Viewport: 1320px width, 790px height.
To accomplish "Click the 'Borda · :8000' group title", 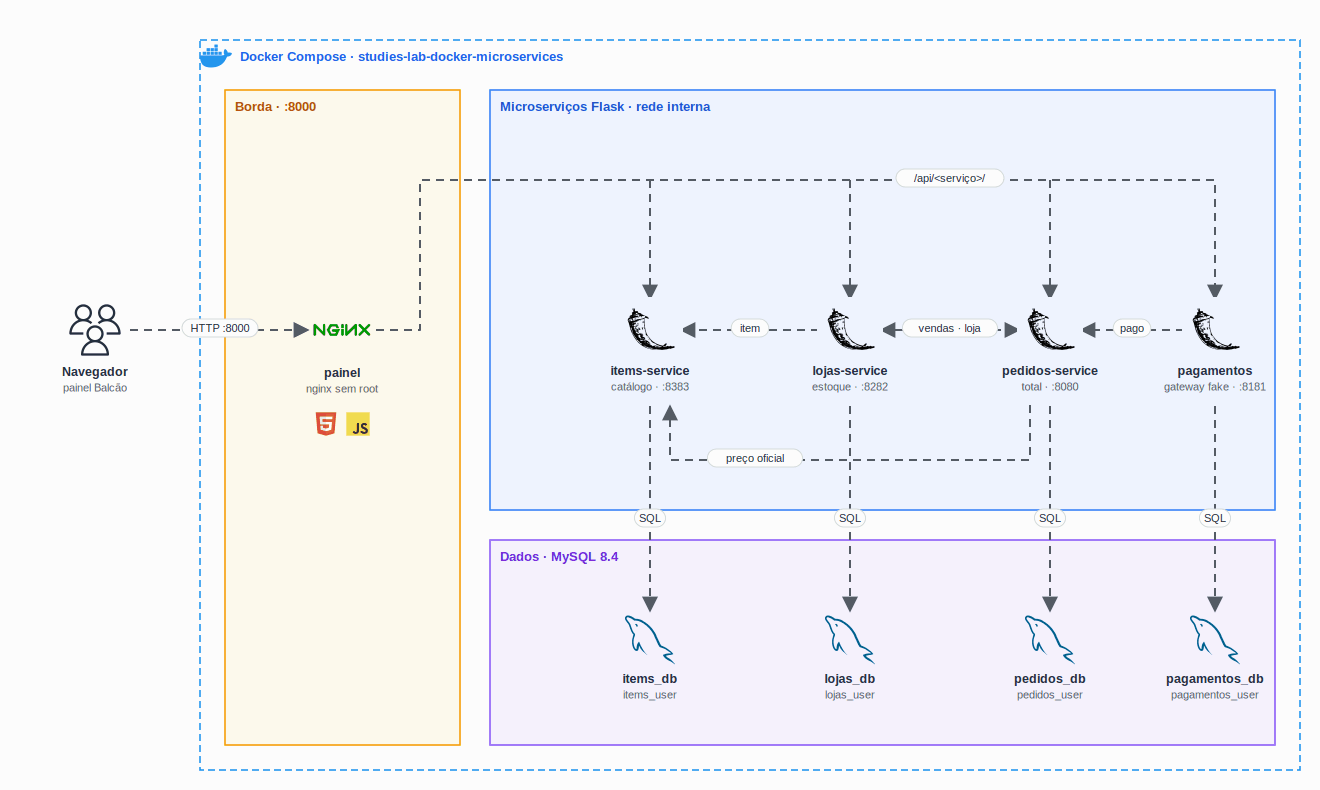I will 275,106.
